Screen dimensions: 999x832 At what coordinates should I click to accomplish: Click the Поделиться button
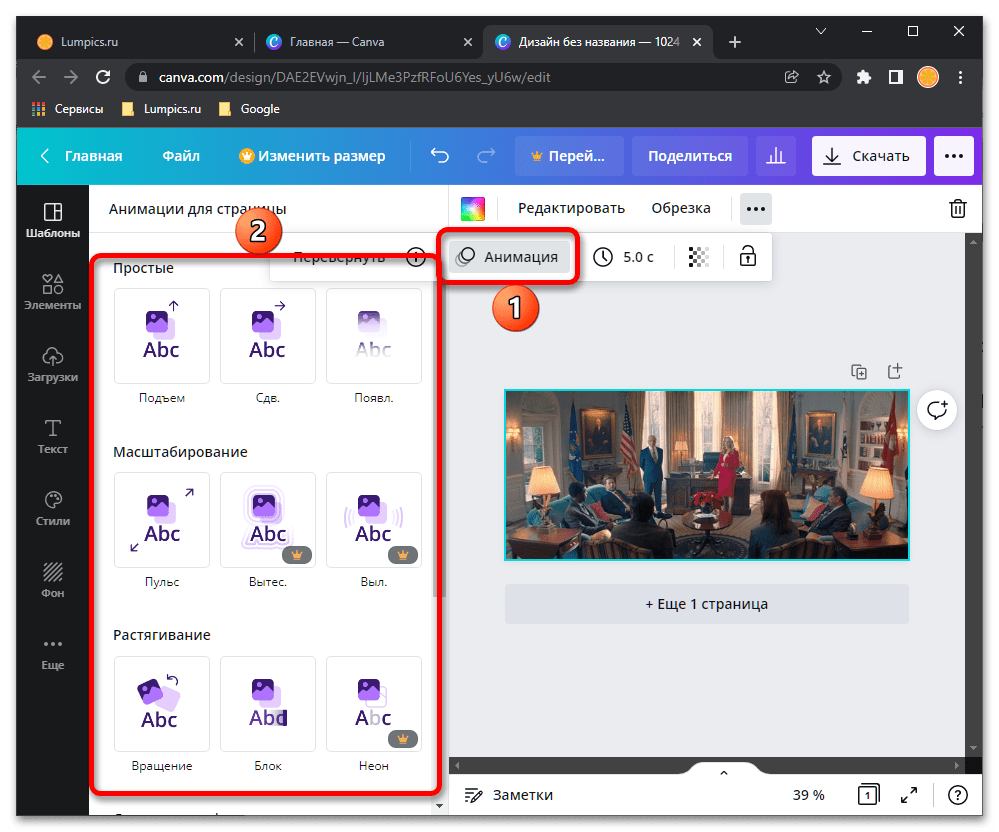click(x=690, y=155)
